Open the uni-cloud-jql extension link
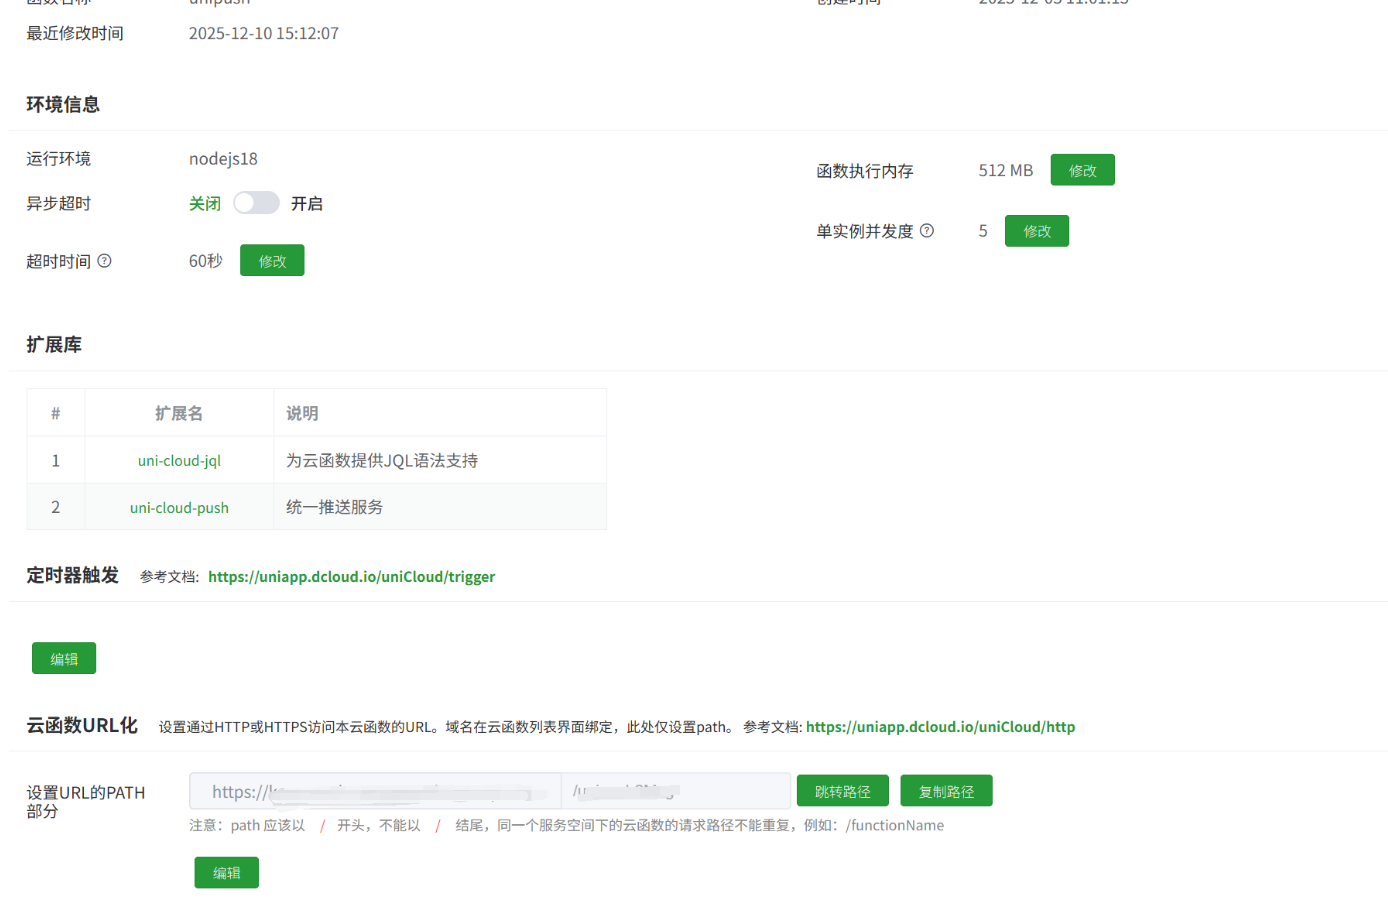The height and width of the screenshot is (914, 1388). pos(179,461)
